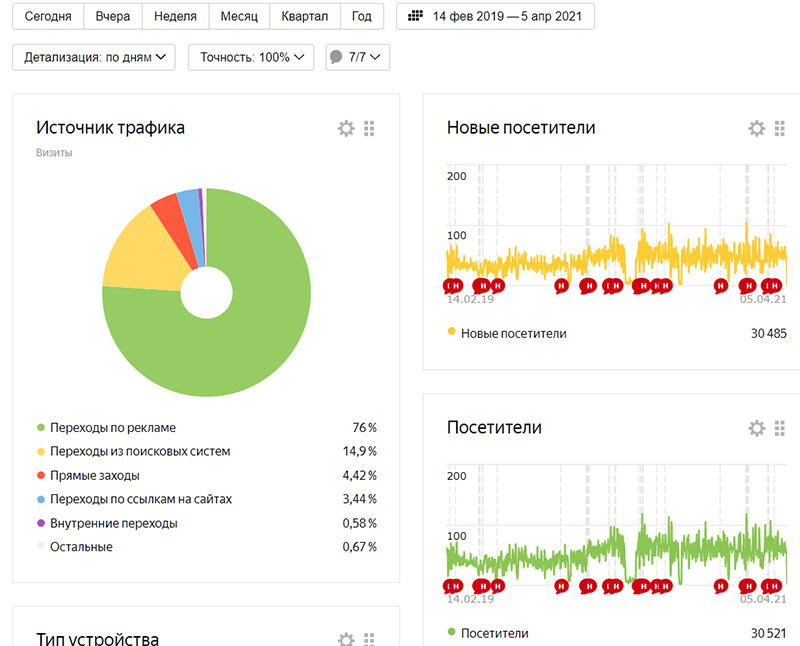Toggle Переходы по рекламе legend item
The width and height of the screenshot is (800, 646).
[x=112, y=427]
